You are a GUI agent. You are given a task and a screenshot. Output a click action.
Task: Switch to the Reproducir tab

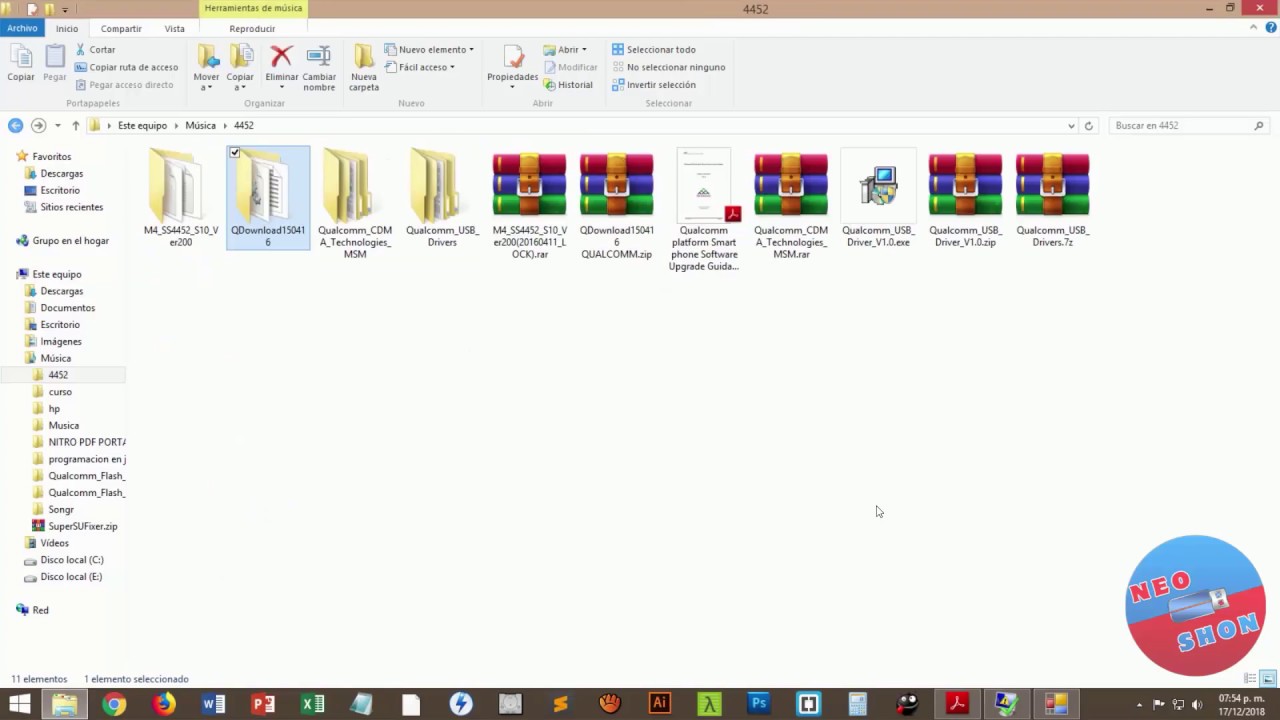(252, 28)
